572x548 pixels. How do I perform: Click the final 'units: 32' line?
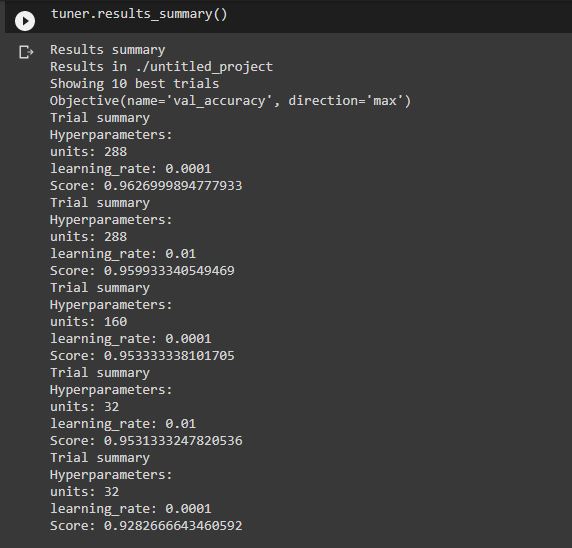pos(85,492)
